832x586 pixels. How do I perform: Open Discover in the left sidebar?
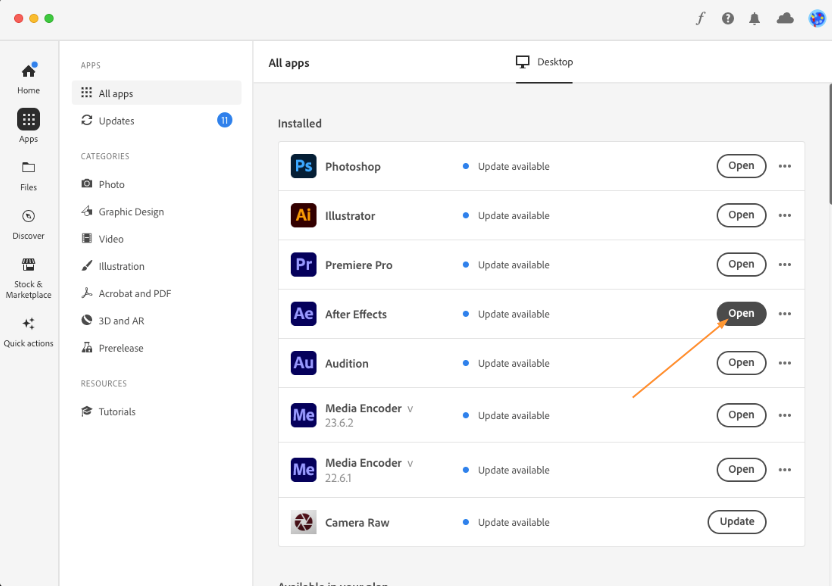[28, 224]
